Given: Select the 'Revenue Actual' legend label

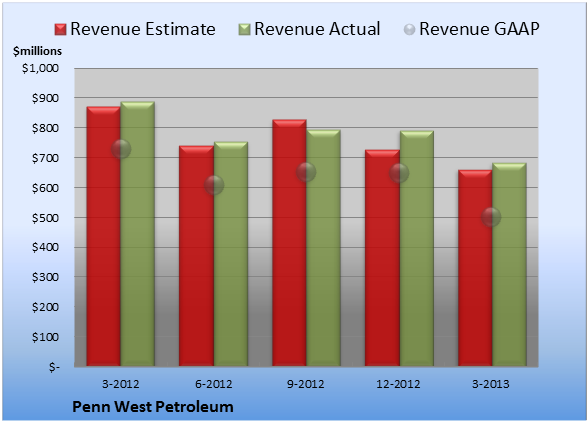Looking at the screenshot, I should point(317,29).
